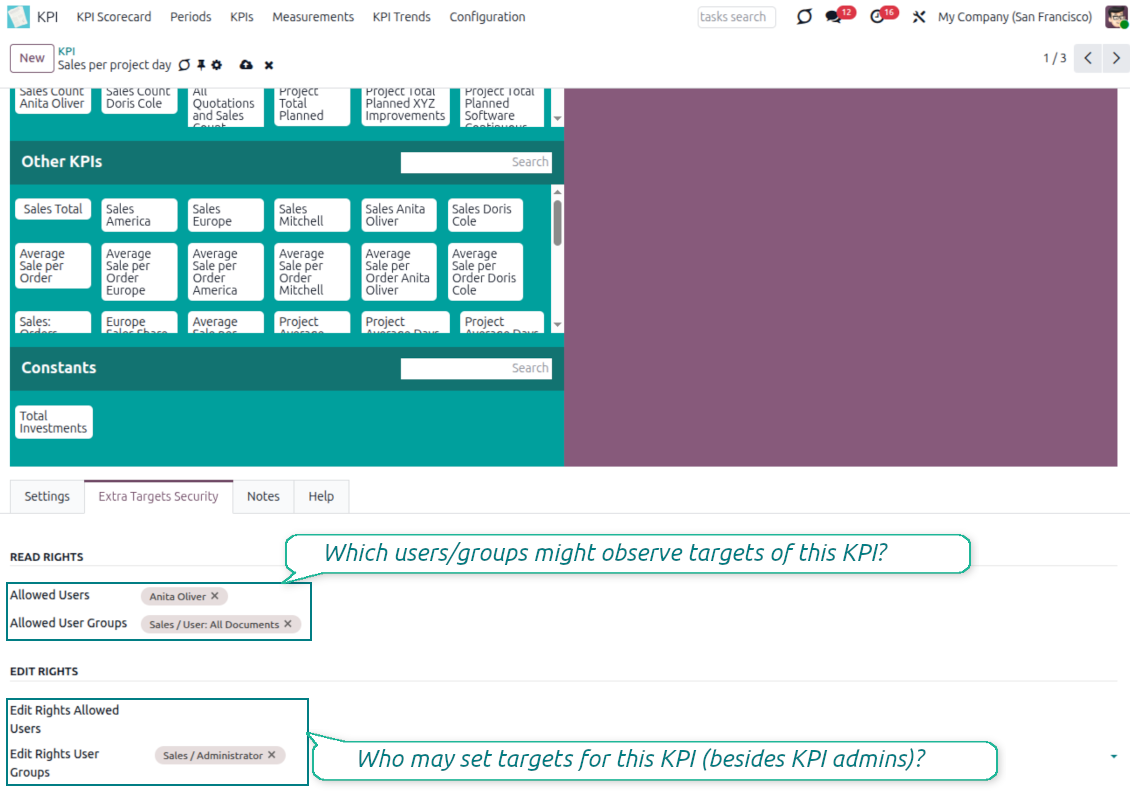The height and width of the screenshot is (811, 1130).
Task: Open the discuss messages icon with 12 badge
Action: (x=833, y=17)
